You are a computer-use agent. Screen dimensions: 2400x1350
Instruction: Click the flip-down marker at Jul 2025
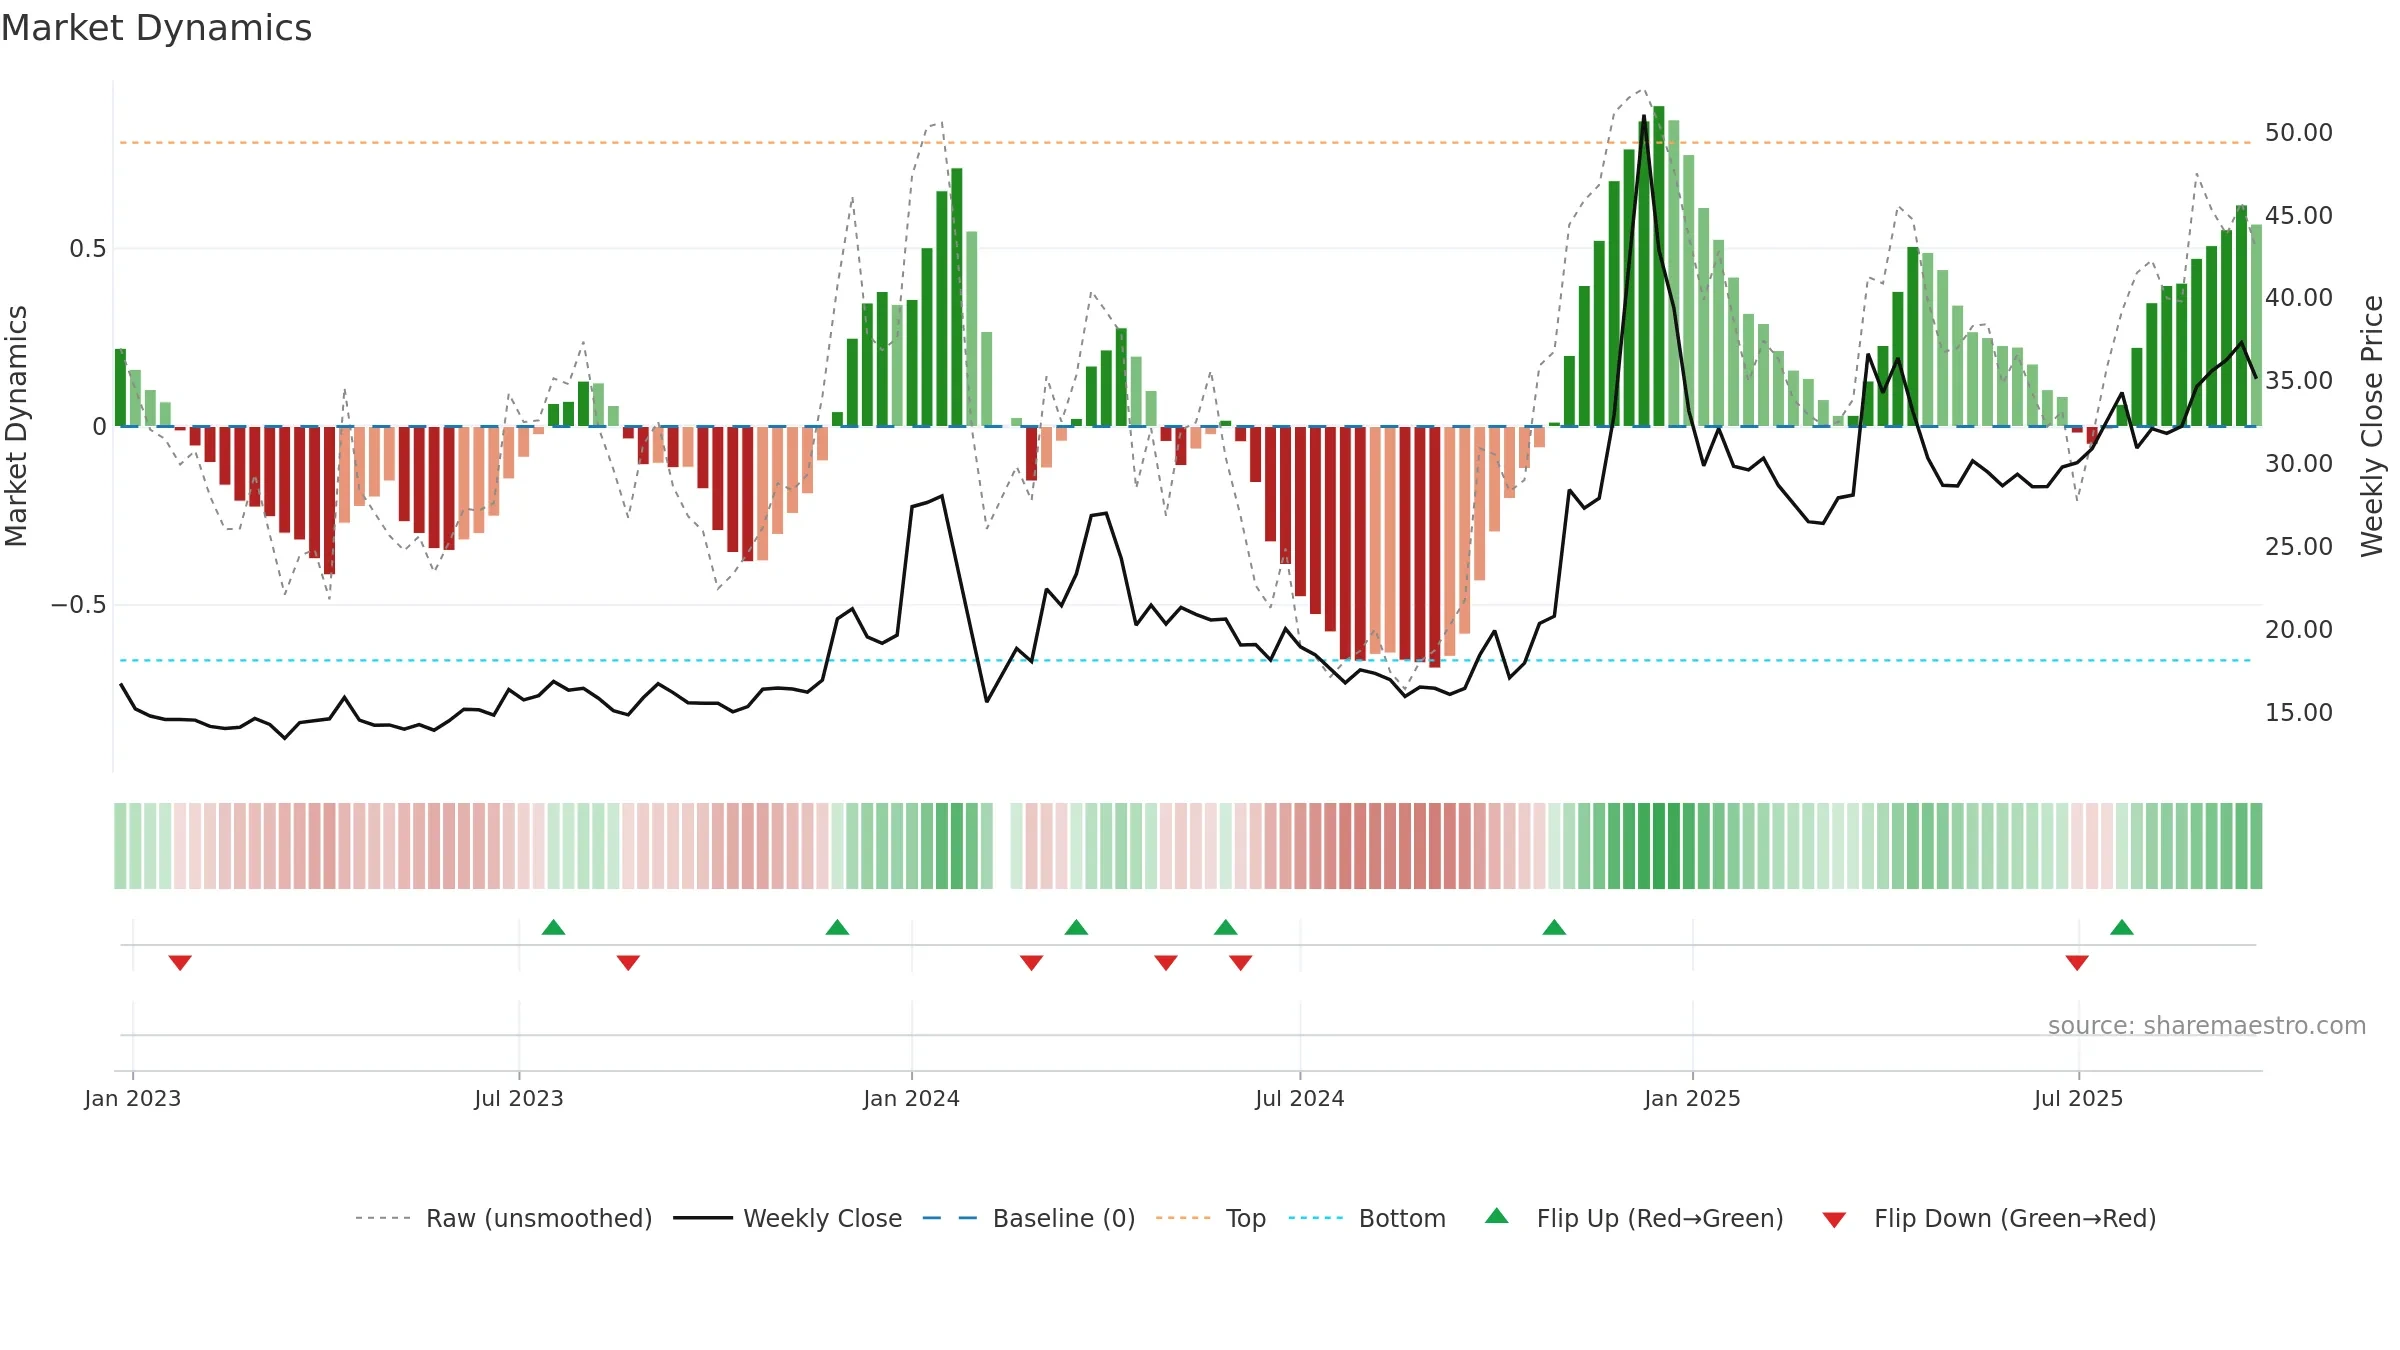pyautogui.click(x=2077, y=962)
